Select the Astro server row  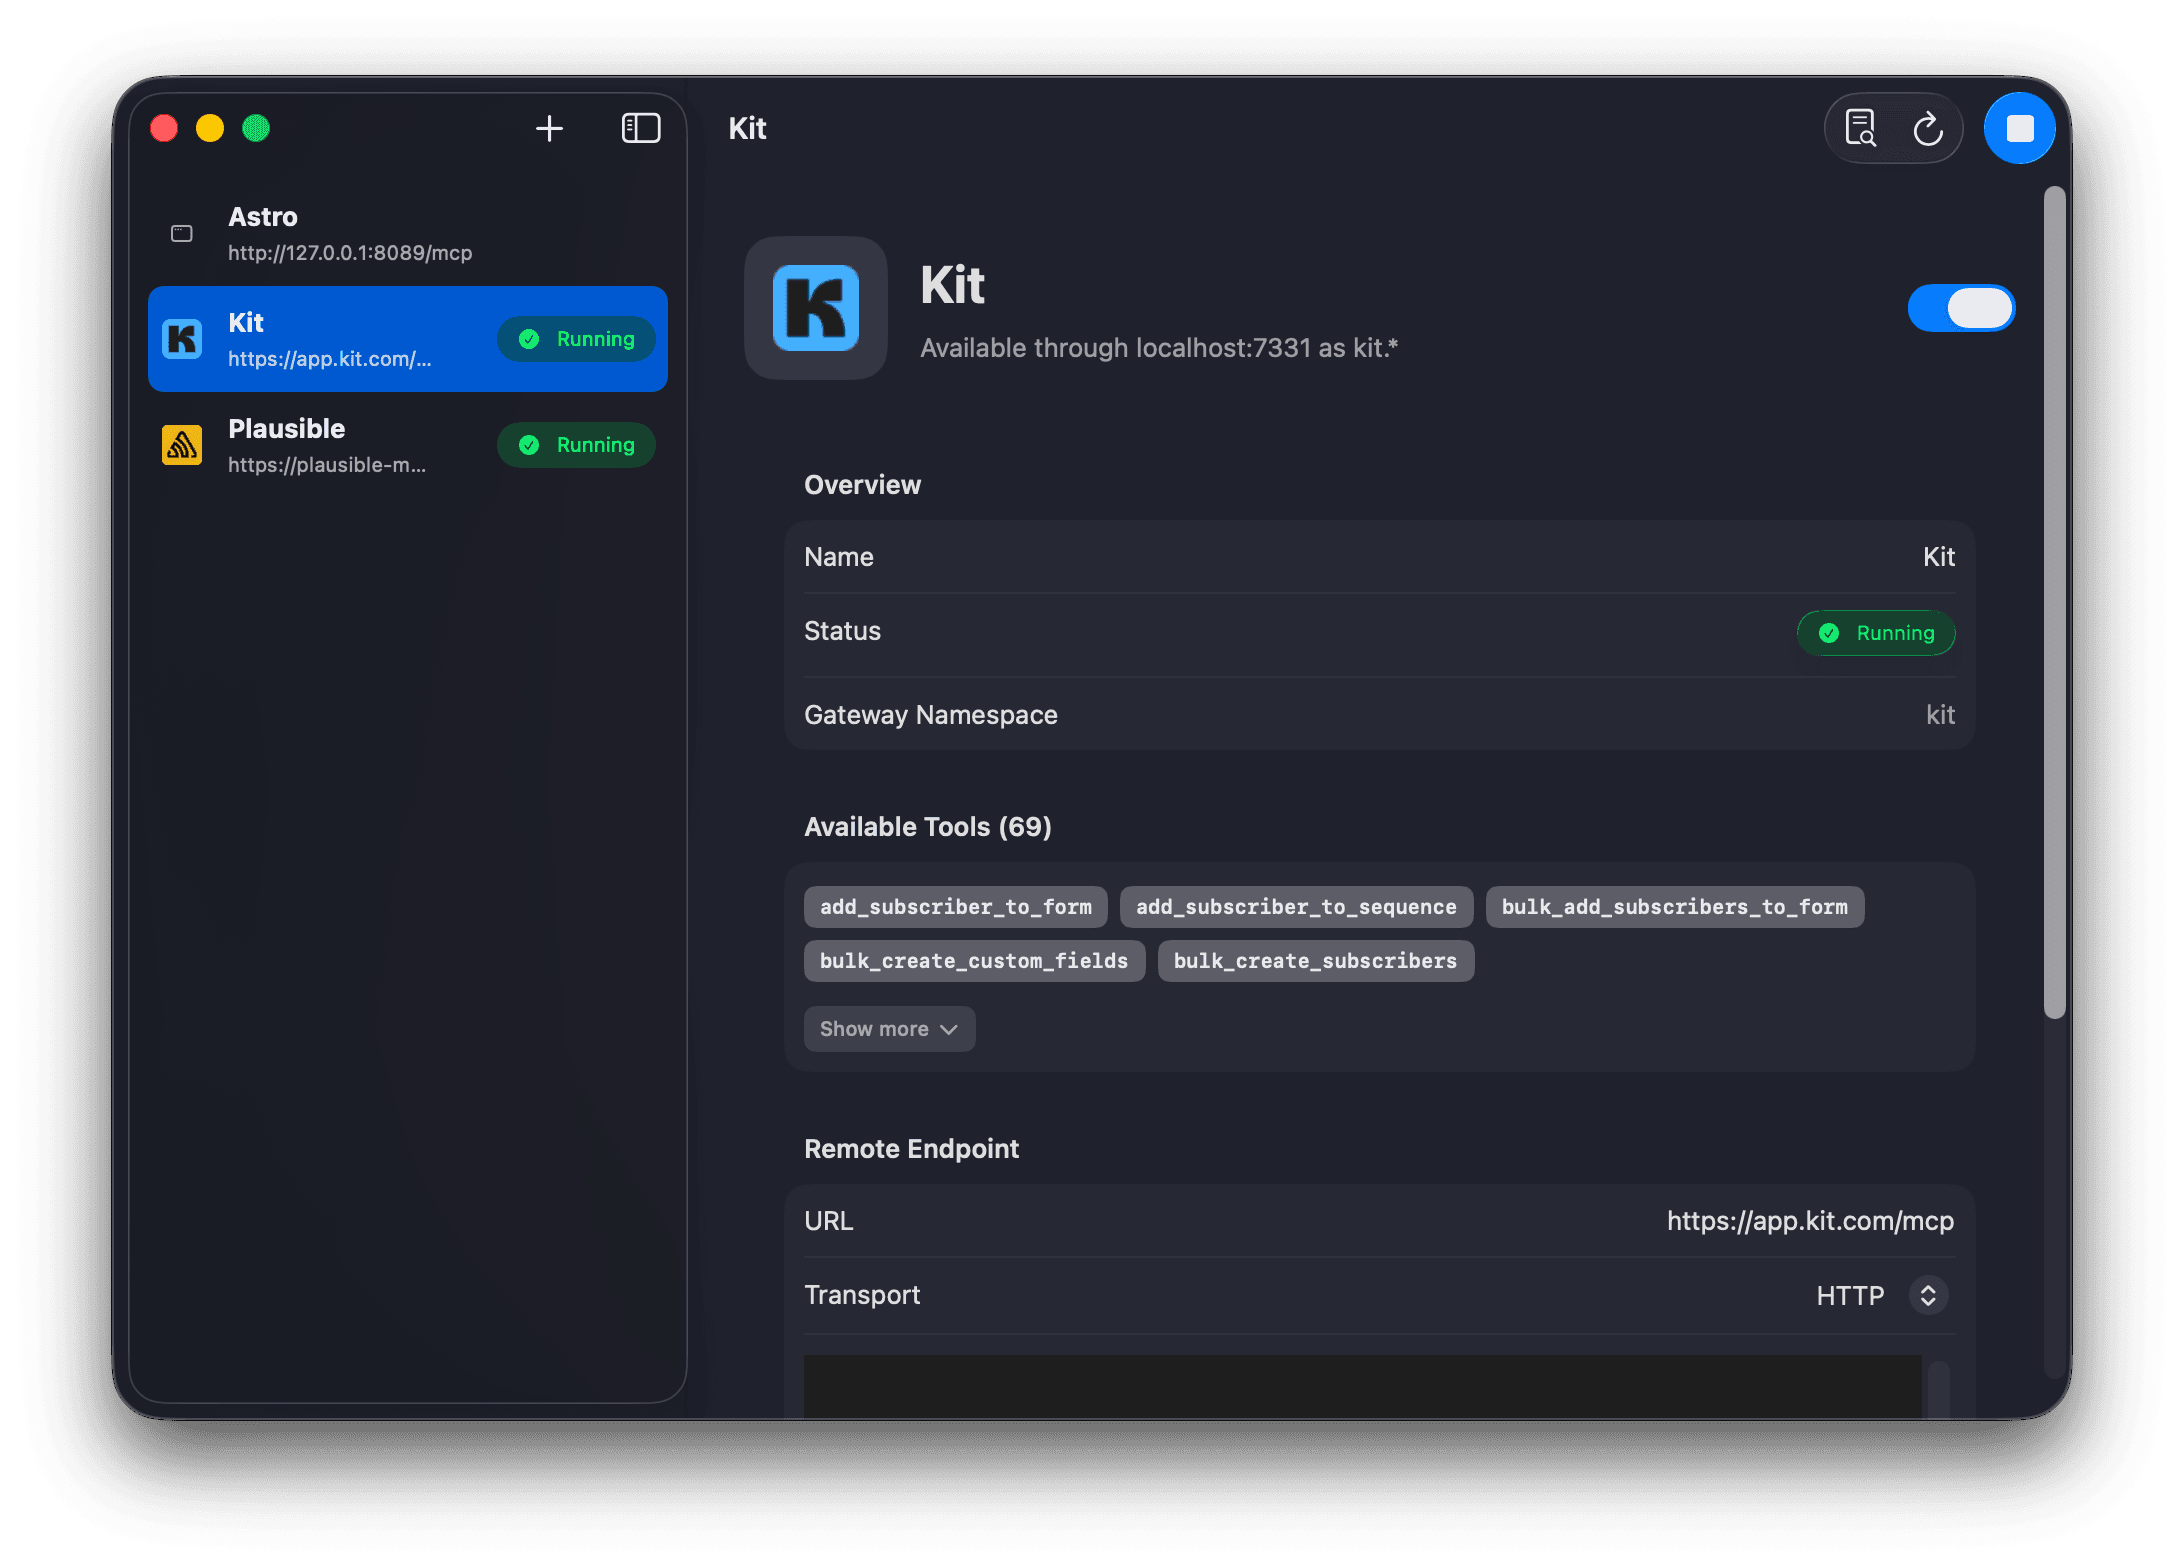pyautogui.click(x=408, y=234)
